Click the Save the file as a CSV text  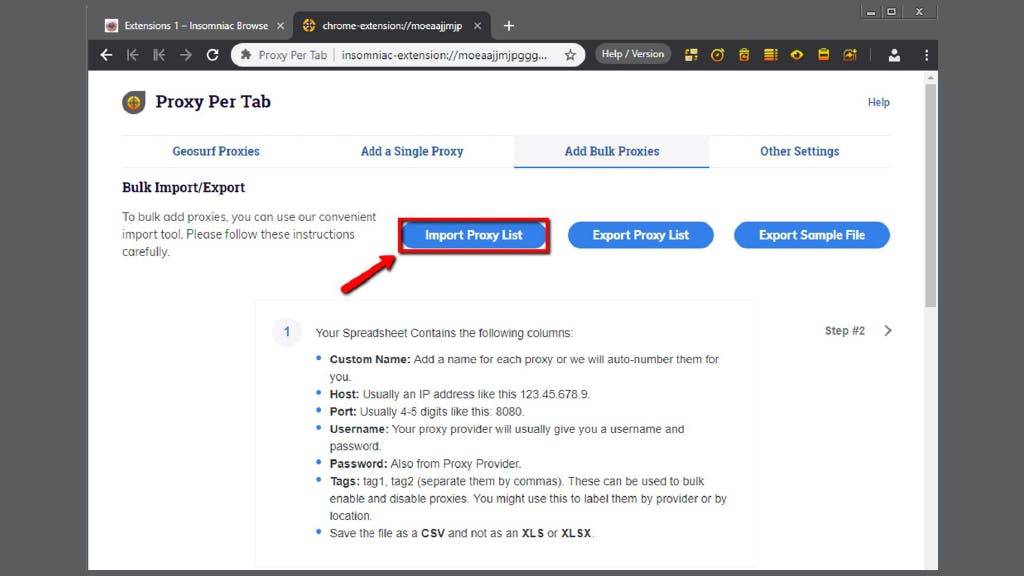(461, 534)
